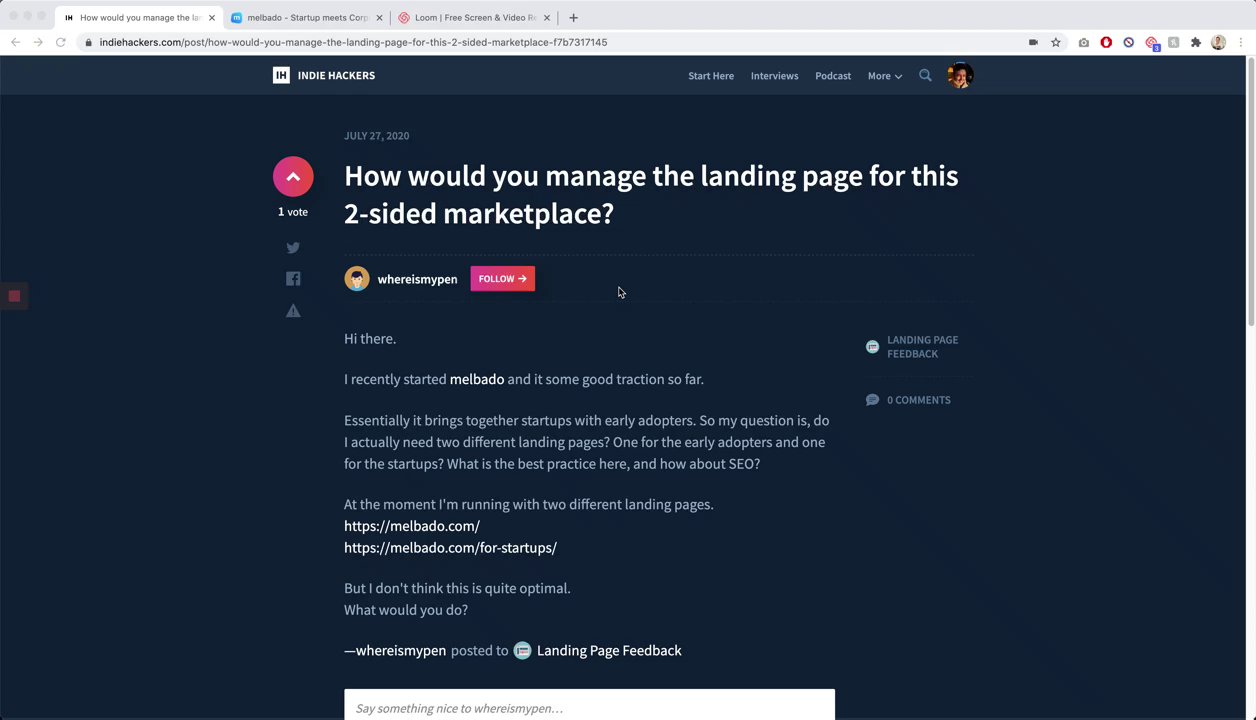
Task: Open site search magnifier icon
Action: click(x=925, y=75)
